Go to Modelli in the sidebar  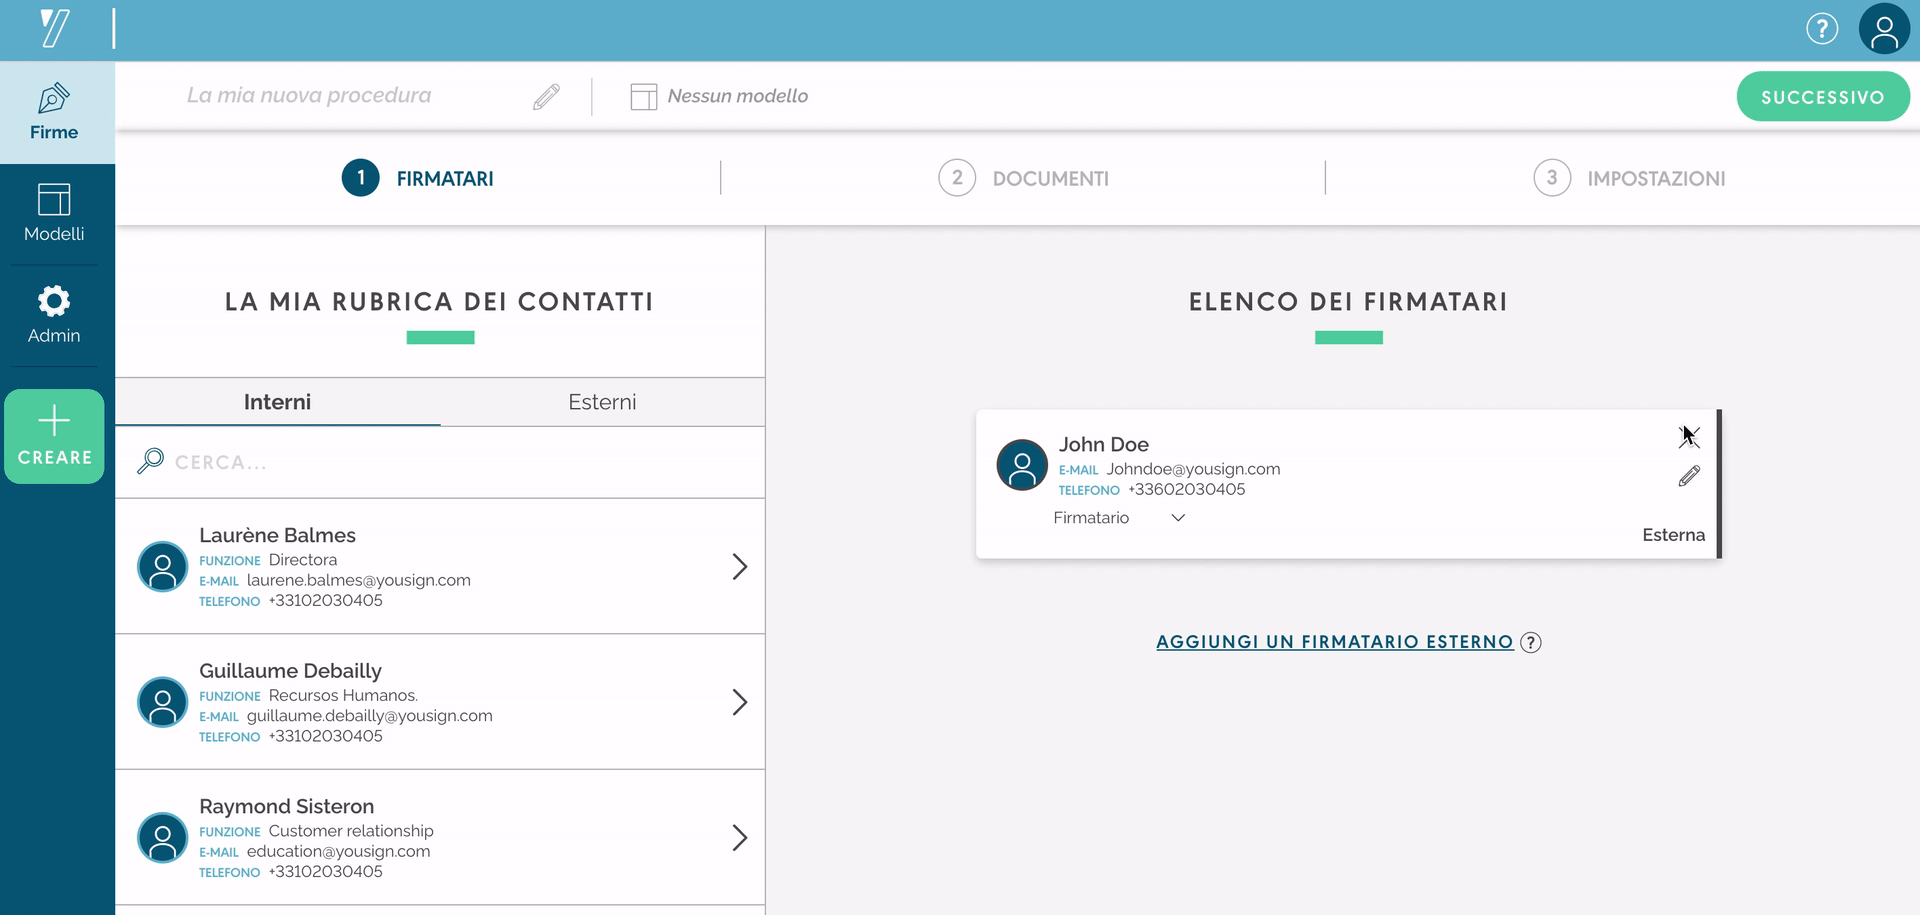click(x=54, y=213)
